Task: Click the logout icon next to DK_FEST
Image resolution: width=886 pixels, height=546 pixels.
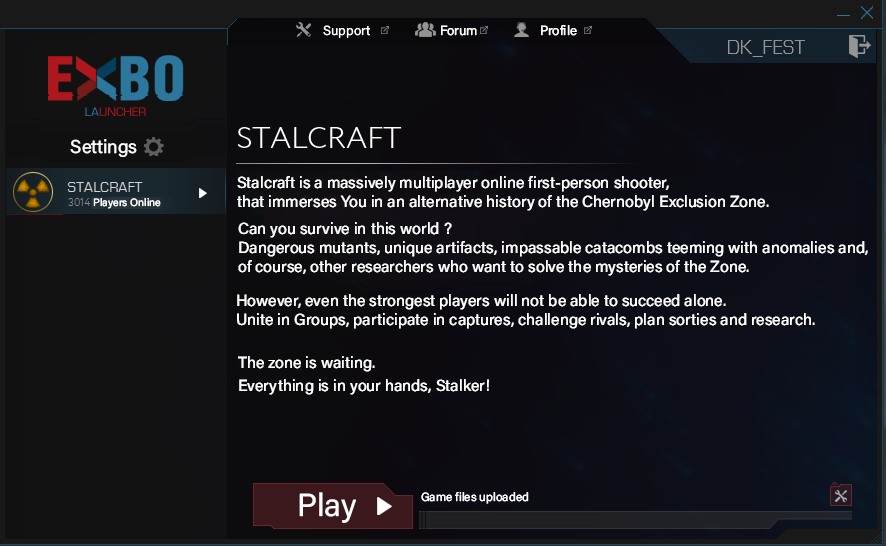Action: click(859, 46)
